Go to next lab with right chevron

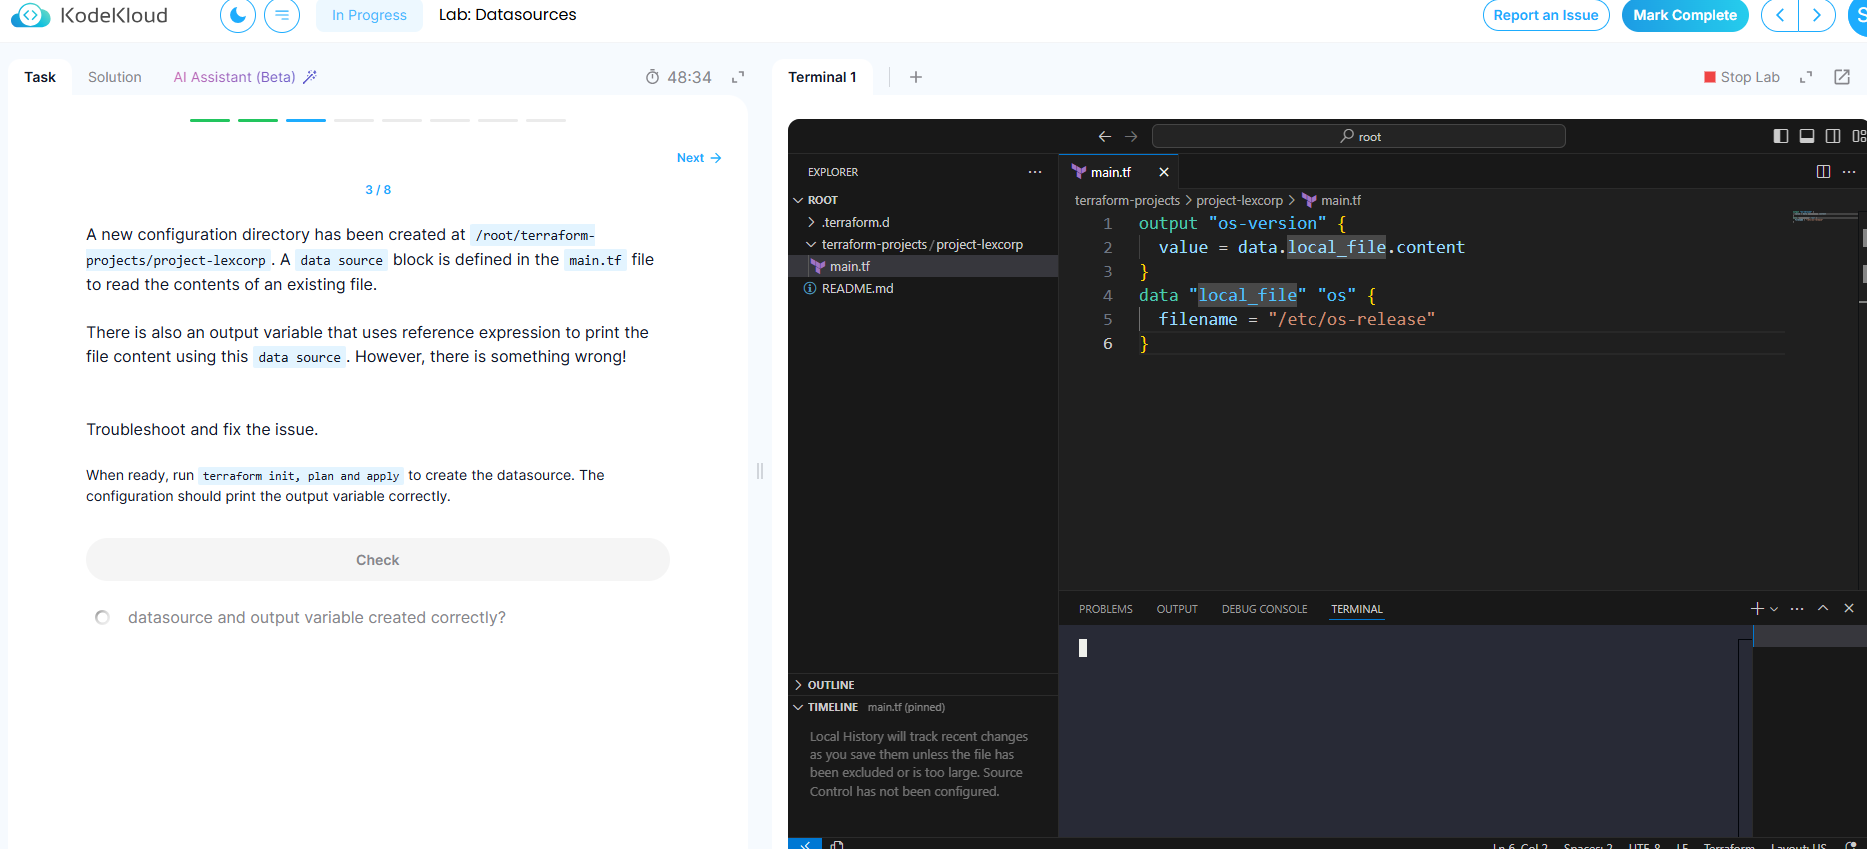pos(1817,15)
